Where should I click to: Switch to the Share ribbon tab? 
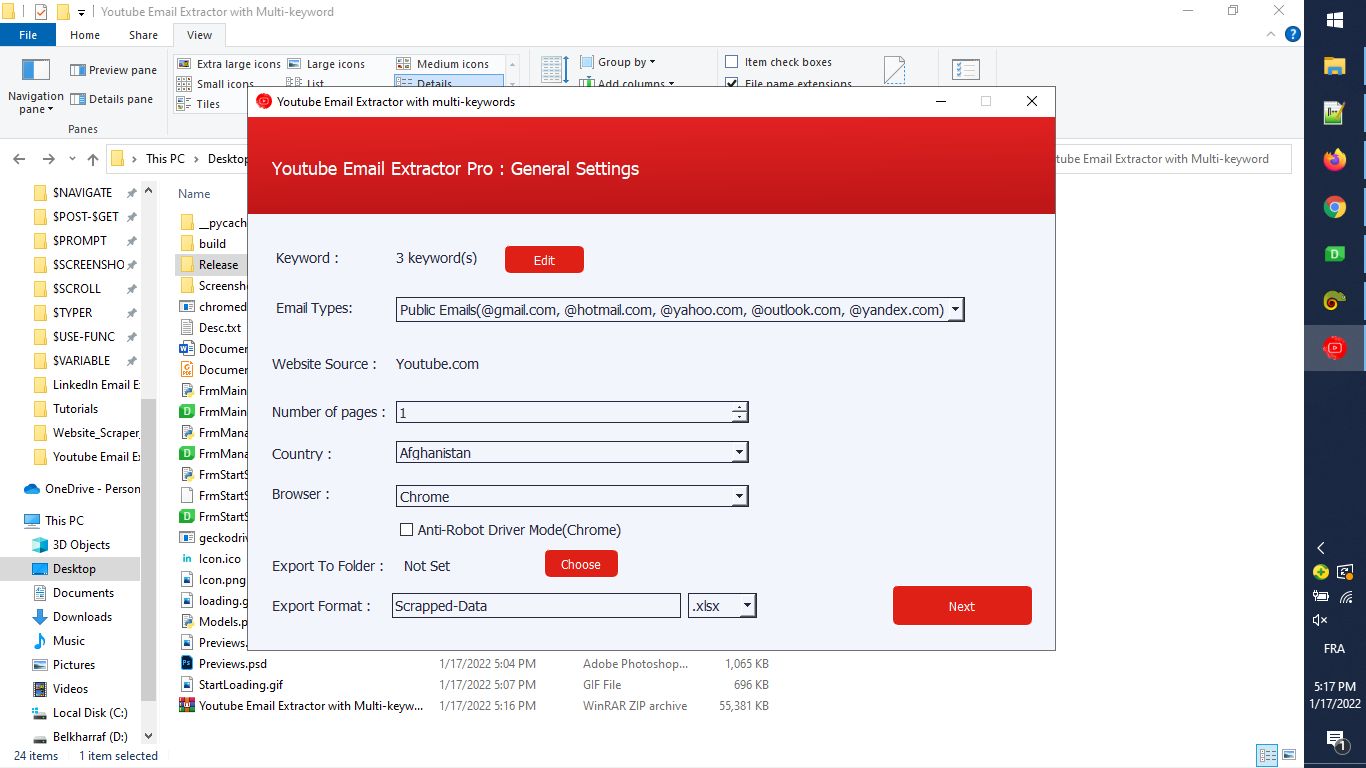(143, 35)
